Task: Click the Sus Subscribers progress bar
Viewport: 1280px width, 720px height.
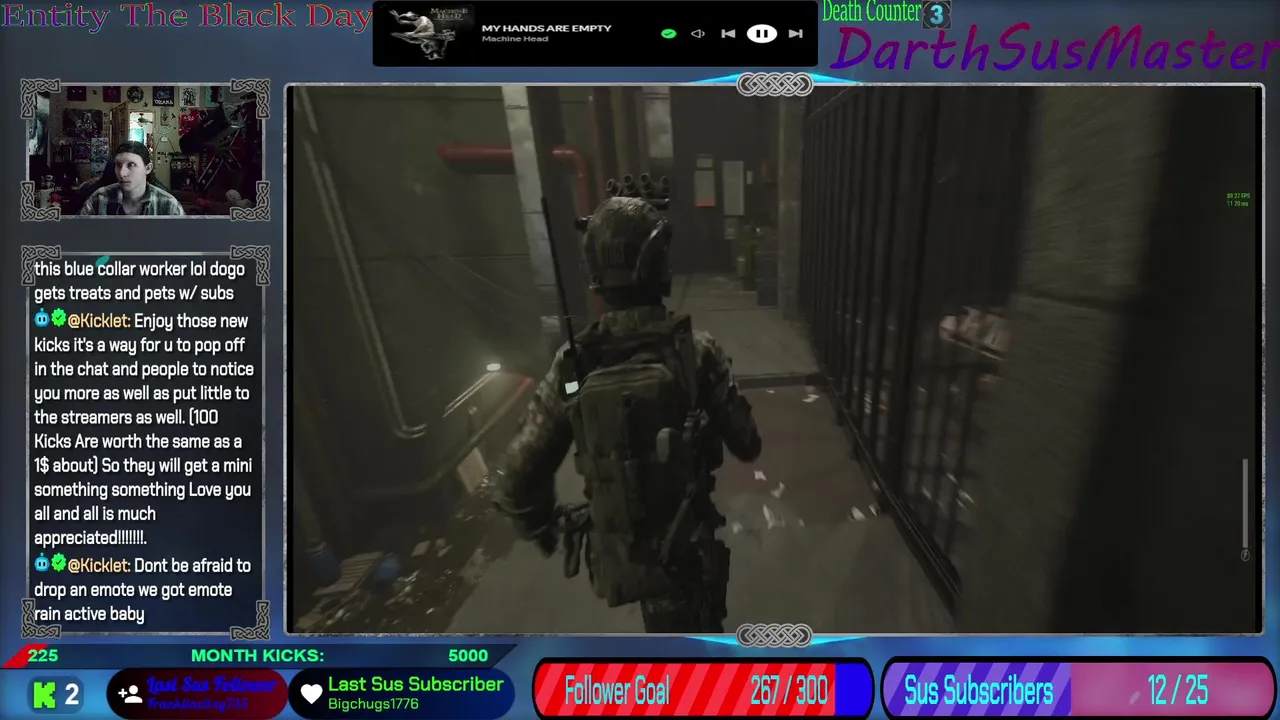Action: click(x=1077, y=691)
